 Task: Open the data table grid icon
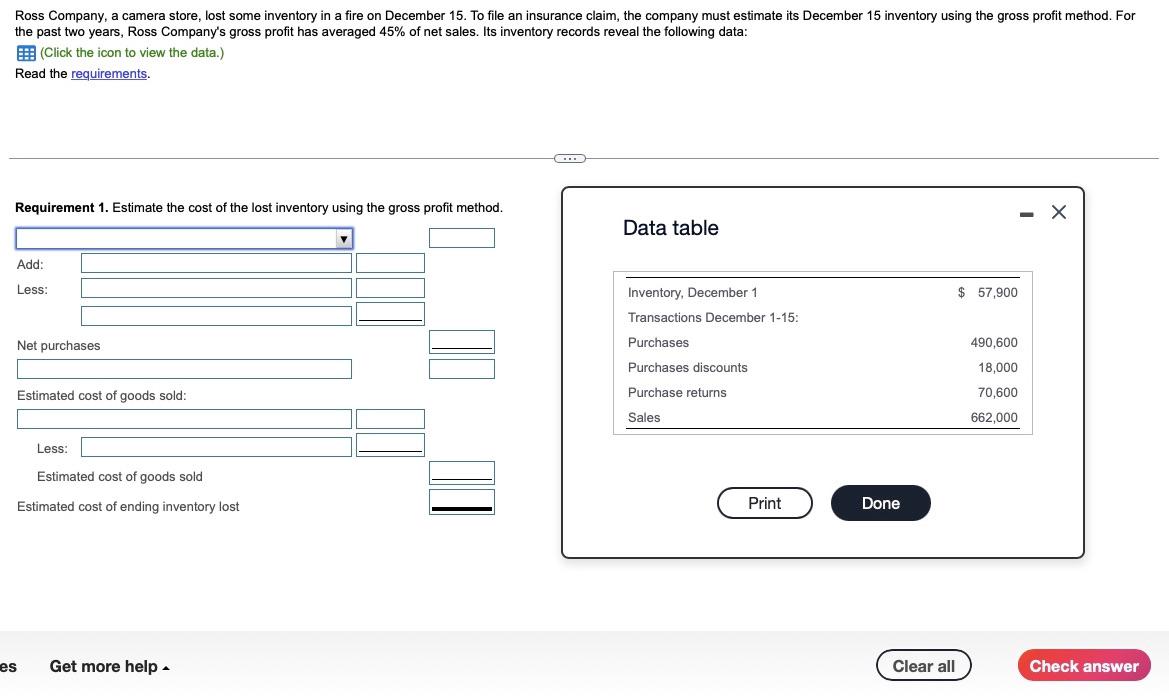pyautogui.click(x=26, y=53)
